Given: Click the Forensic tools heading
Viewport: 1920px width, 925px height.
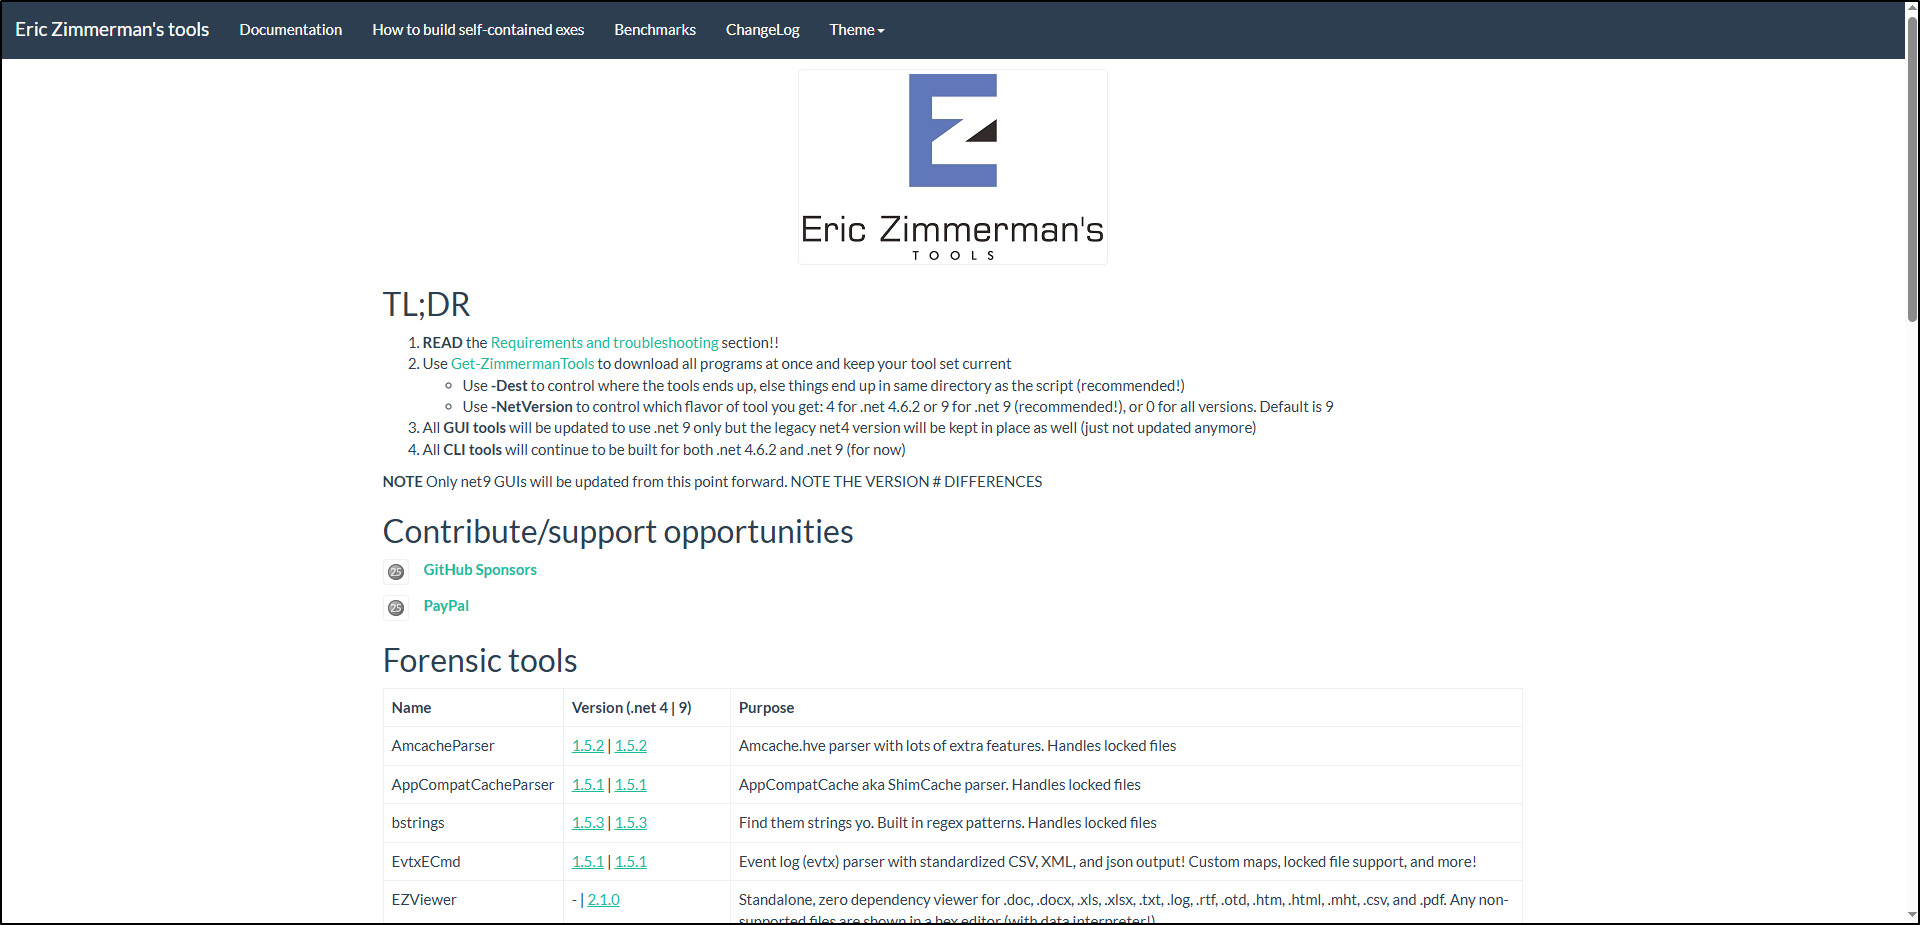Looking at the screenshot, I should (480, 661).
